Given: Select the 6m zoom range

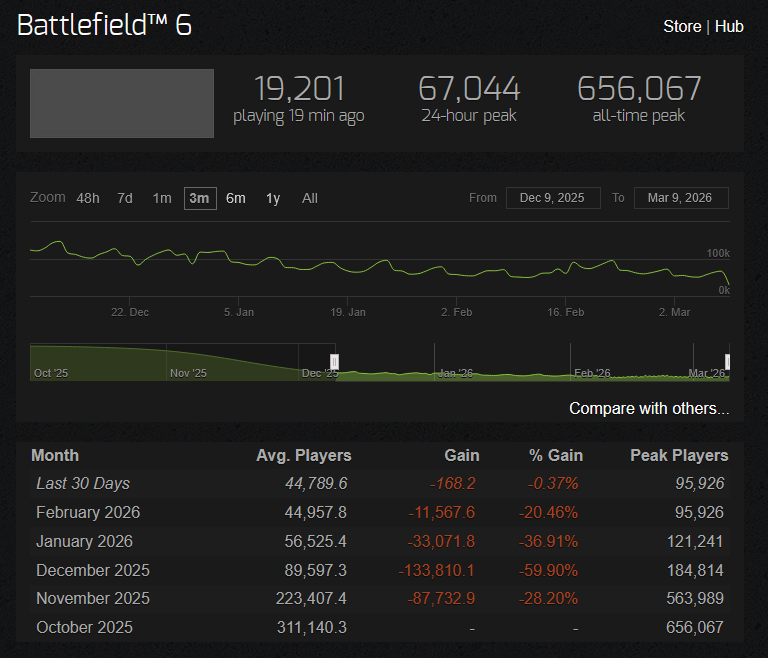Looking at the screenshot, I should (x=236, y=198).
